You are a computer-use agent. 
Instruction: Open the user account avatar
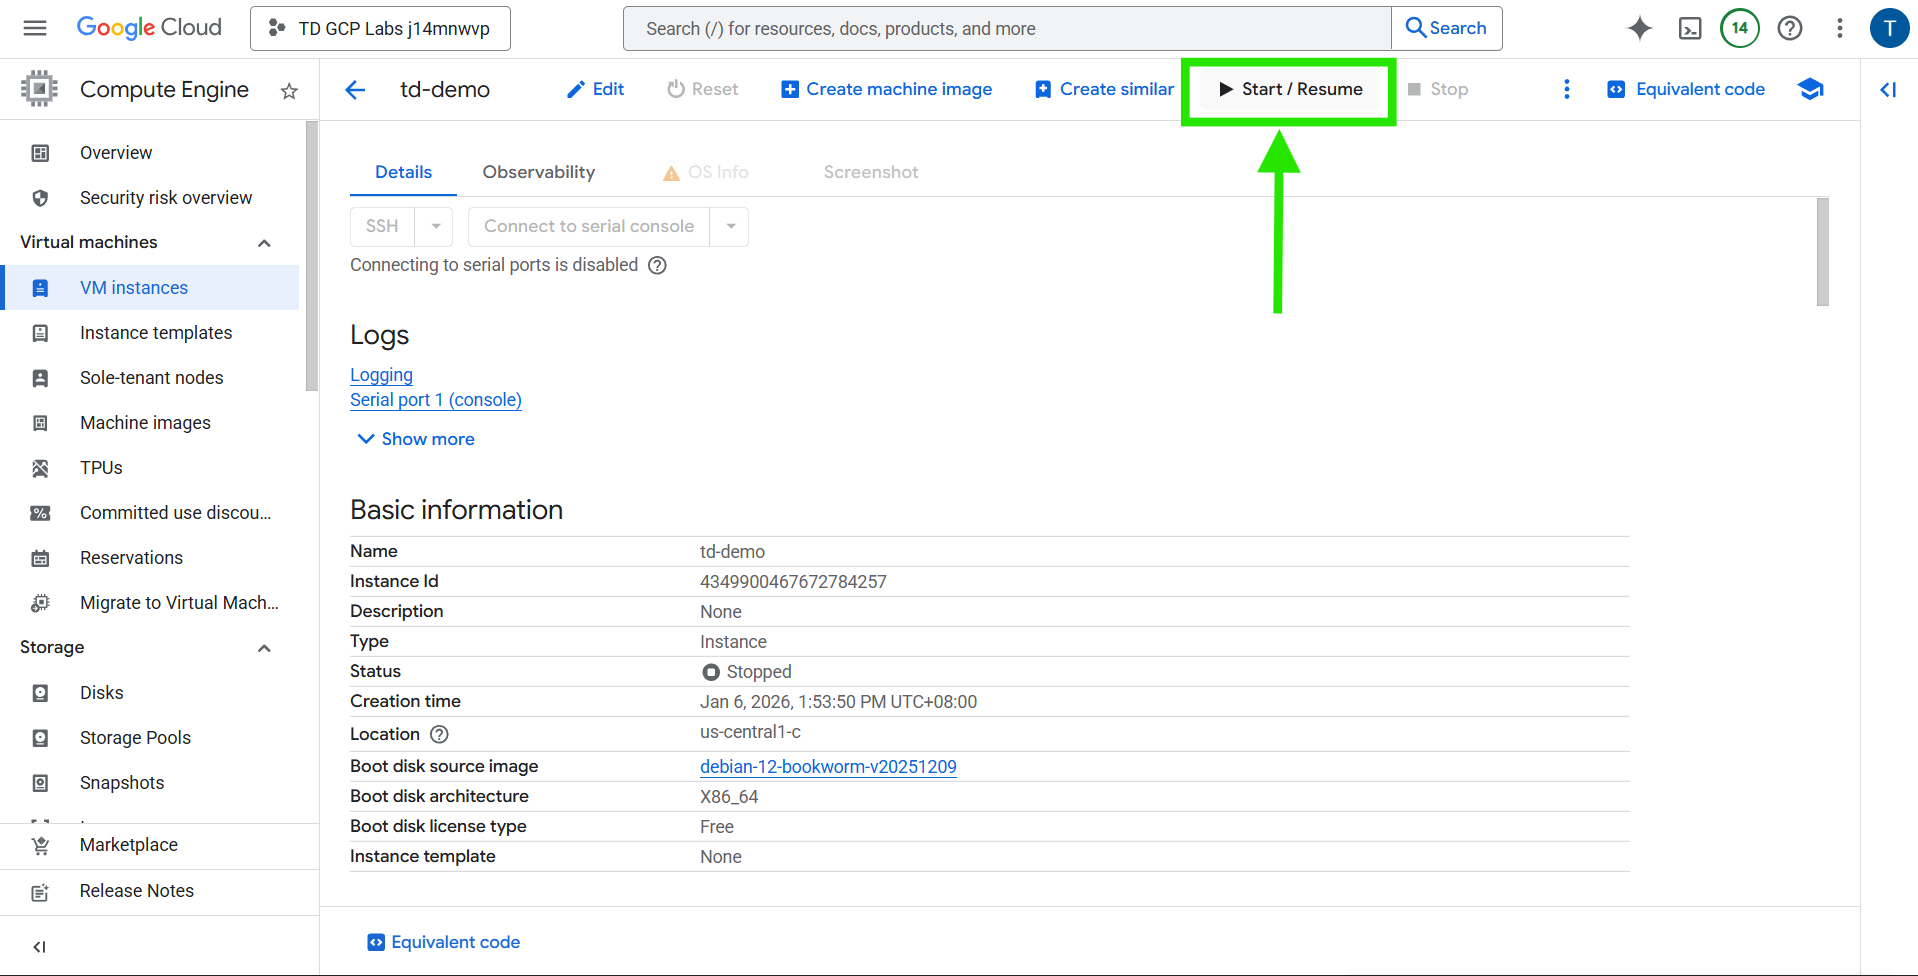point(1888,28)
